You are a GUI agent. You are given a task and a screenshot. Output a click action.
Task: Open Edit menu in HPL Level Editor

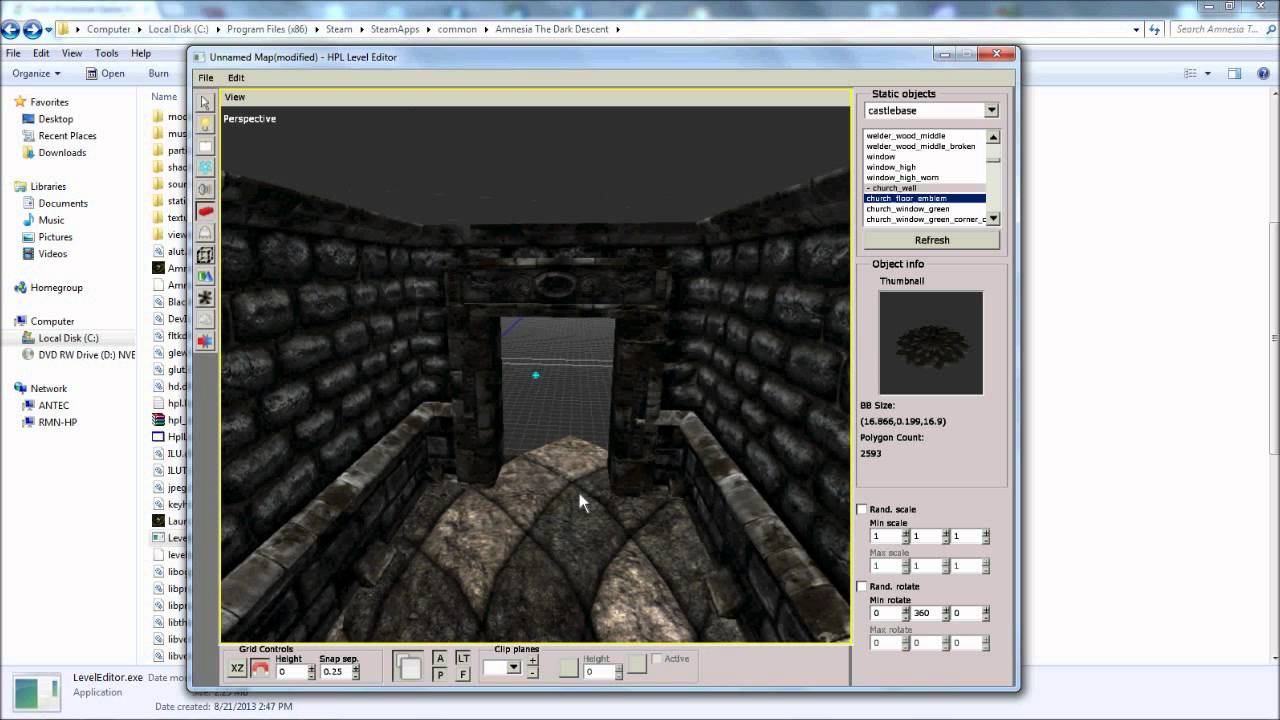[x=236, y=78]
